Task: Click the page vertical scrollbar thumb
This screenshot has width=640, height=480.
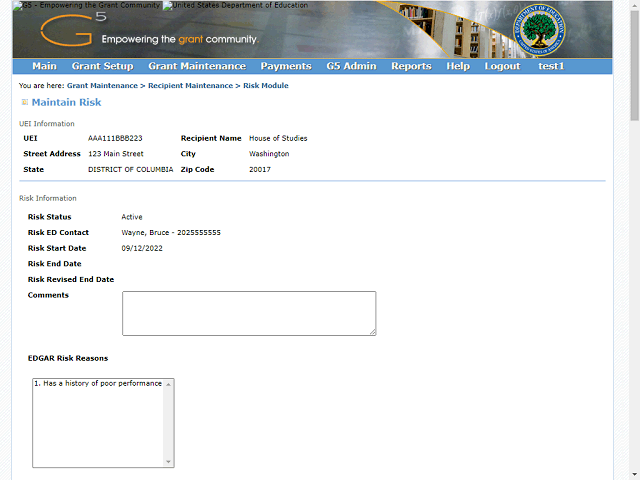Action: coord(634,65)
